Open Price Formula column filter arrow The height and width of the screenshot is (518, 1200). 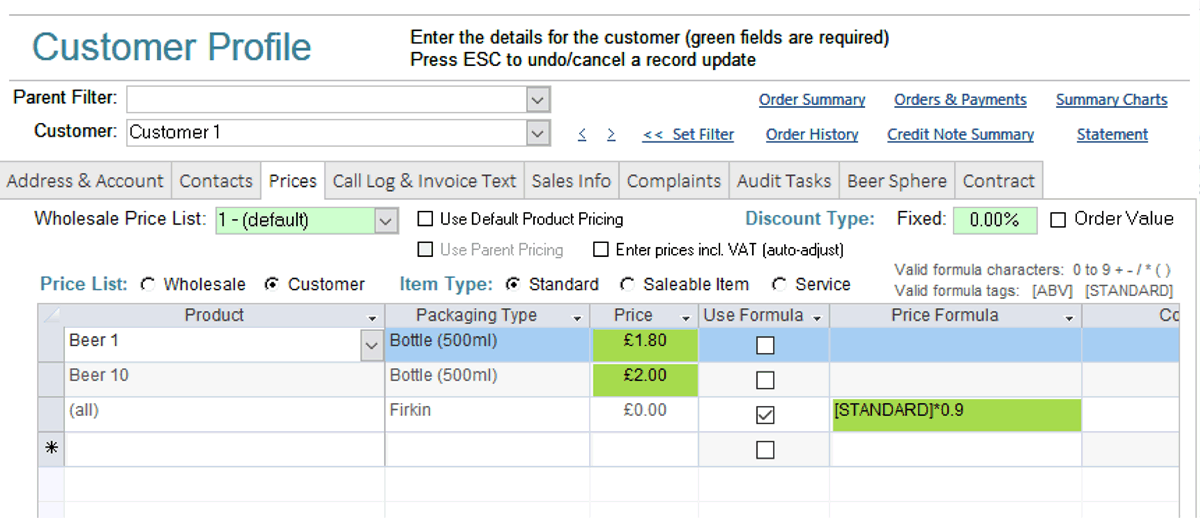click(x=1069, y=316)
